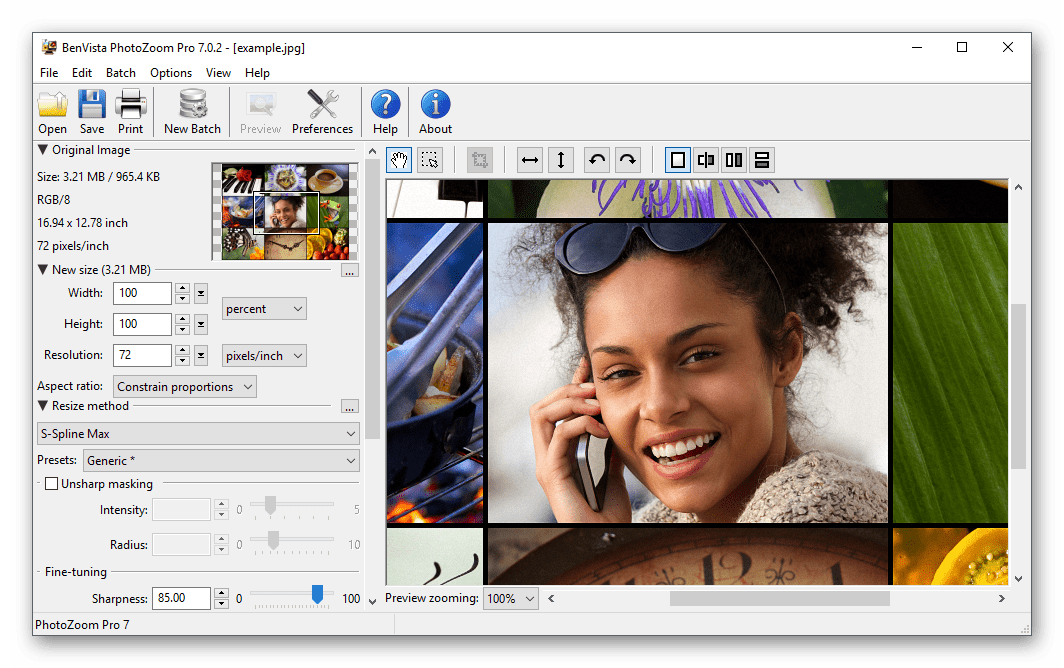This screenshot has width=1064, height=668.
Task: Open the View menu
Action: click(218, 73)
